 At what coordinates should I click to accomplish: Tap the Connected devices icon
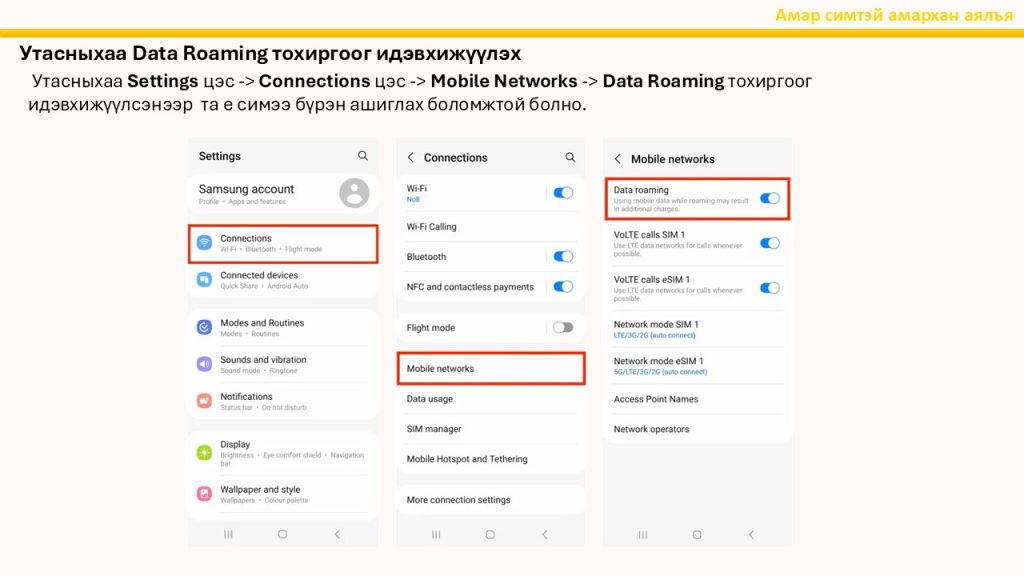[x=204, y=280]
